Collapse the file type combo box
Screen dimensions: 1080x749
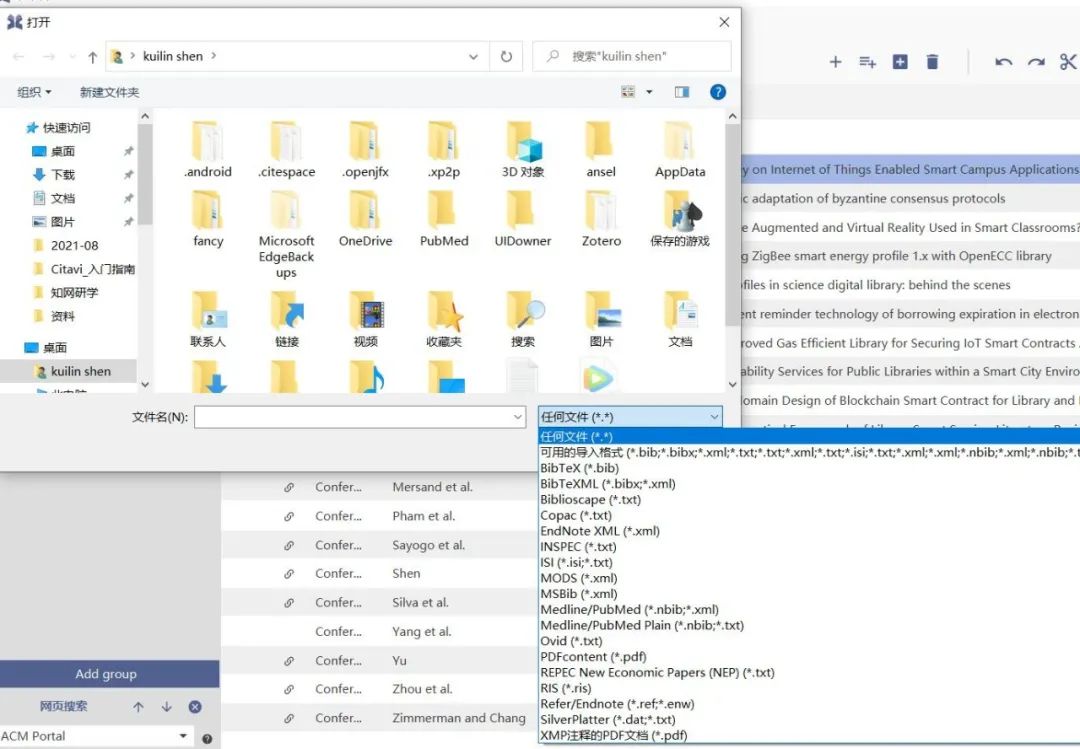[x=714, y=416]
